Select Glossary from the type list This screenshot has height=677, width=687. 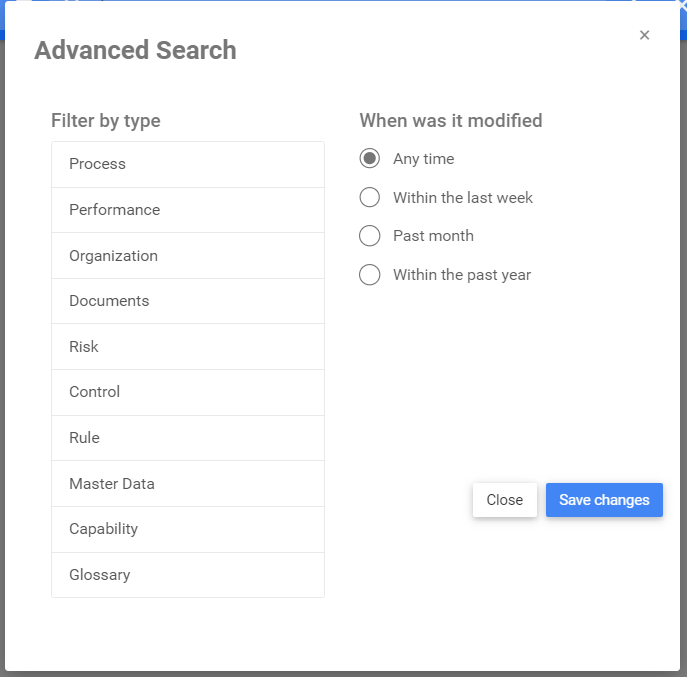click(188, 575)
